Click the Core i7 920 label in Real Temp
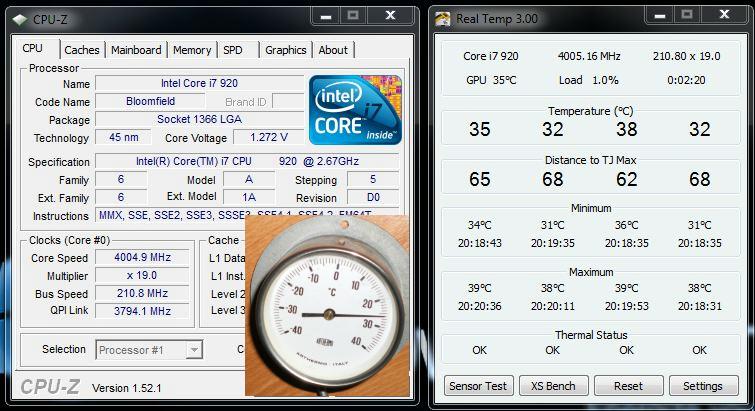The height and width of the screenshot is (411, 755). pos(491,56)
